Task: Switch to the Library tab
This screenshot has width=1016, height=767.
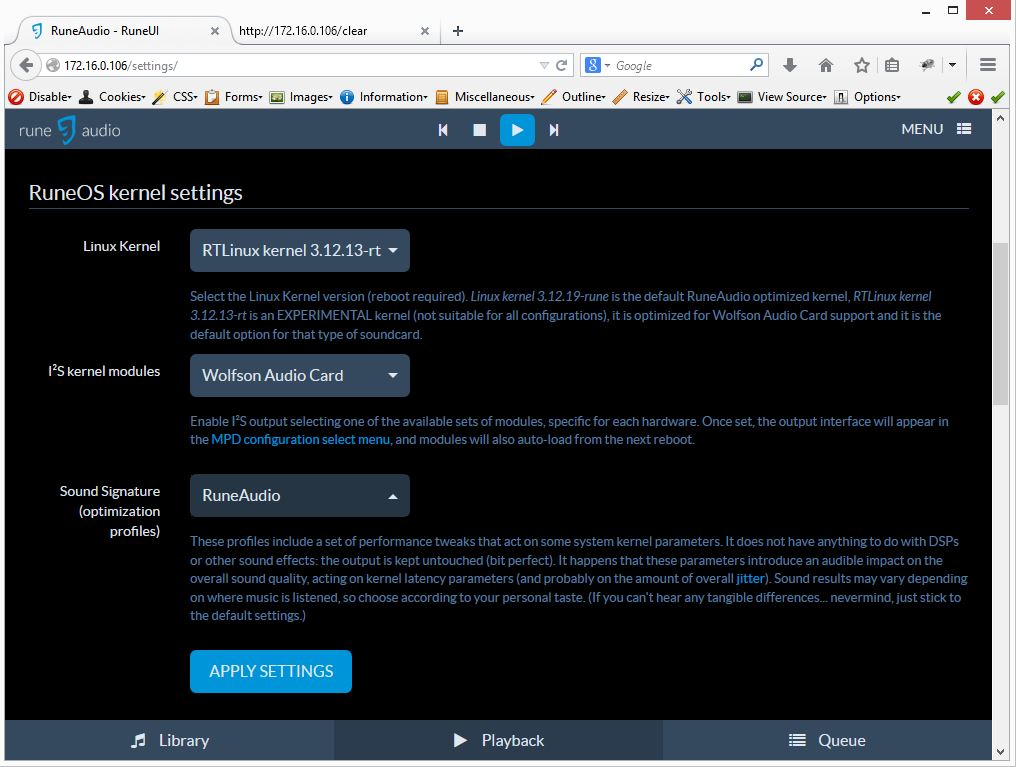Action: [170, 740]
